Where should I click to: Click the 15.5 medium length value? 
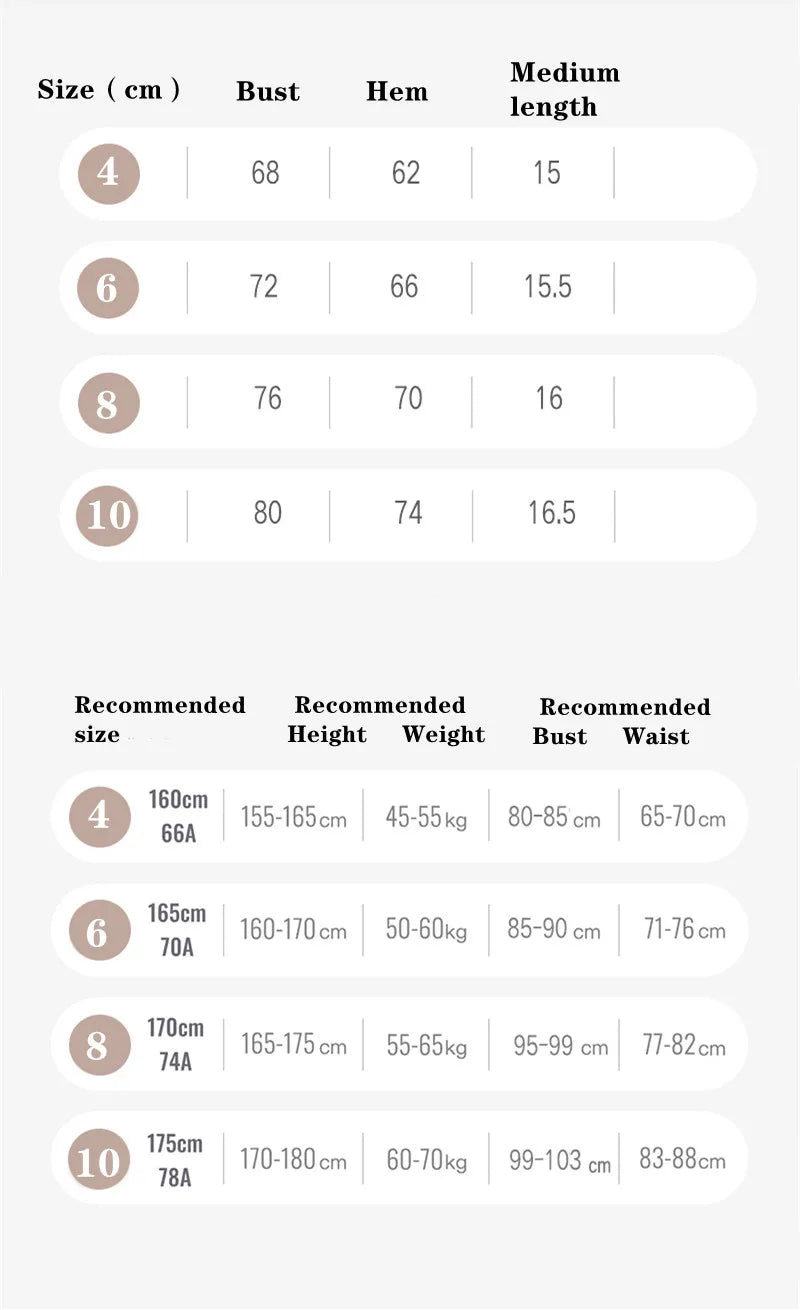click(x=548, y=288)
